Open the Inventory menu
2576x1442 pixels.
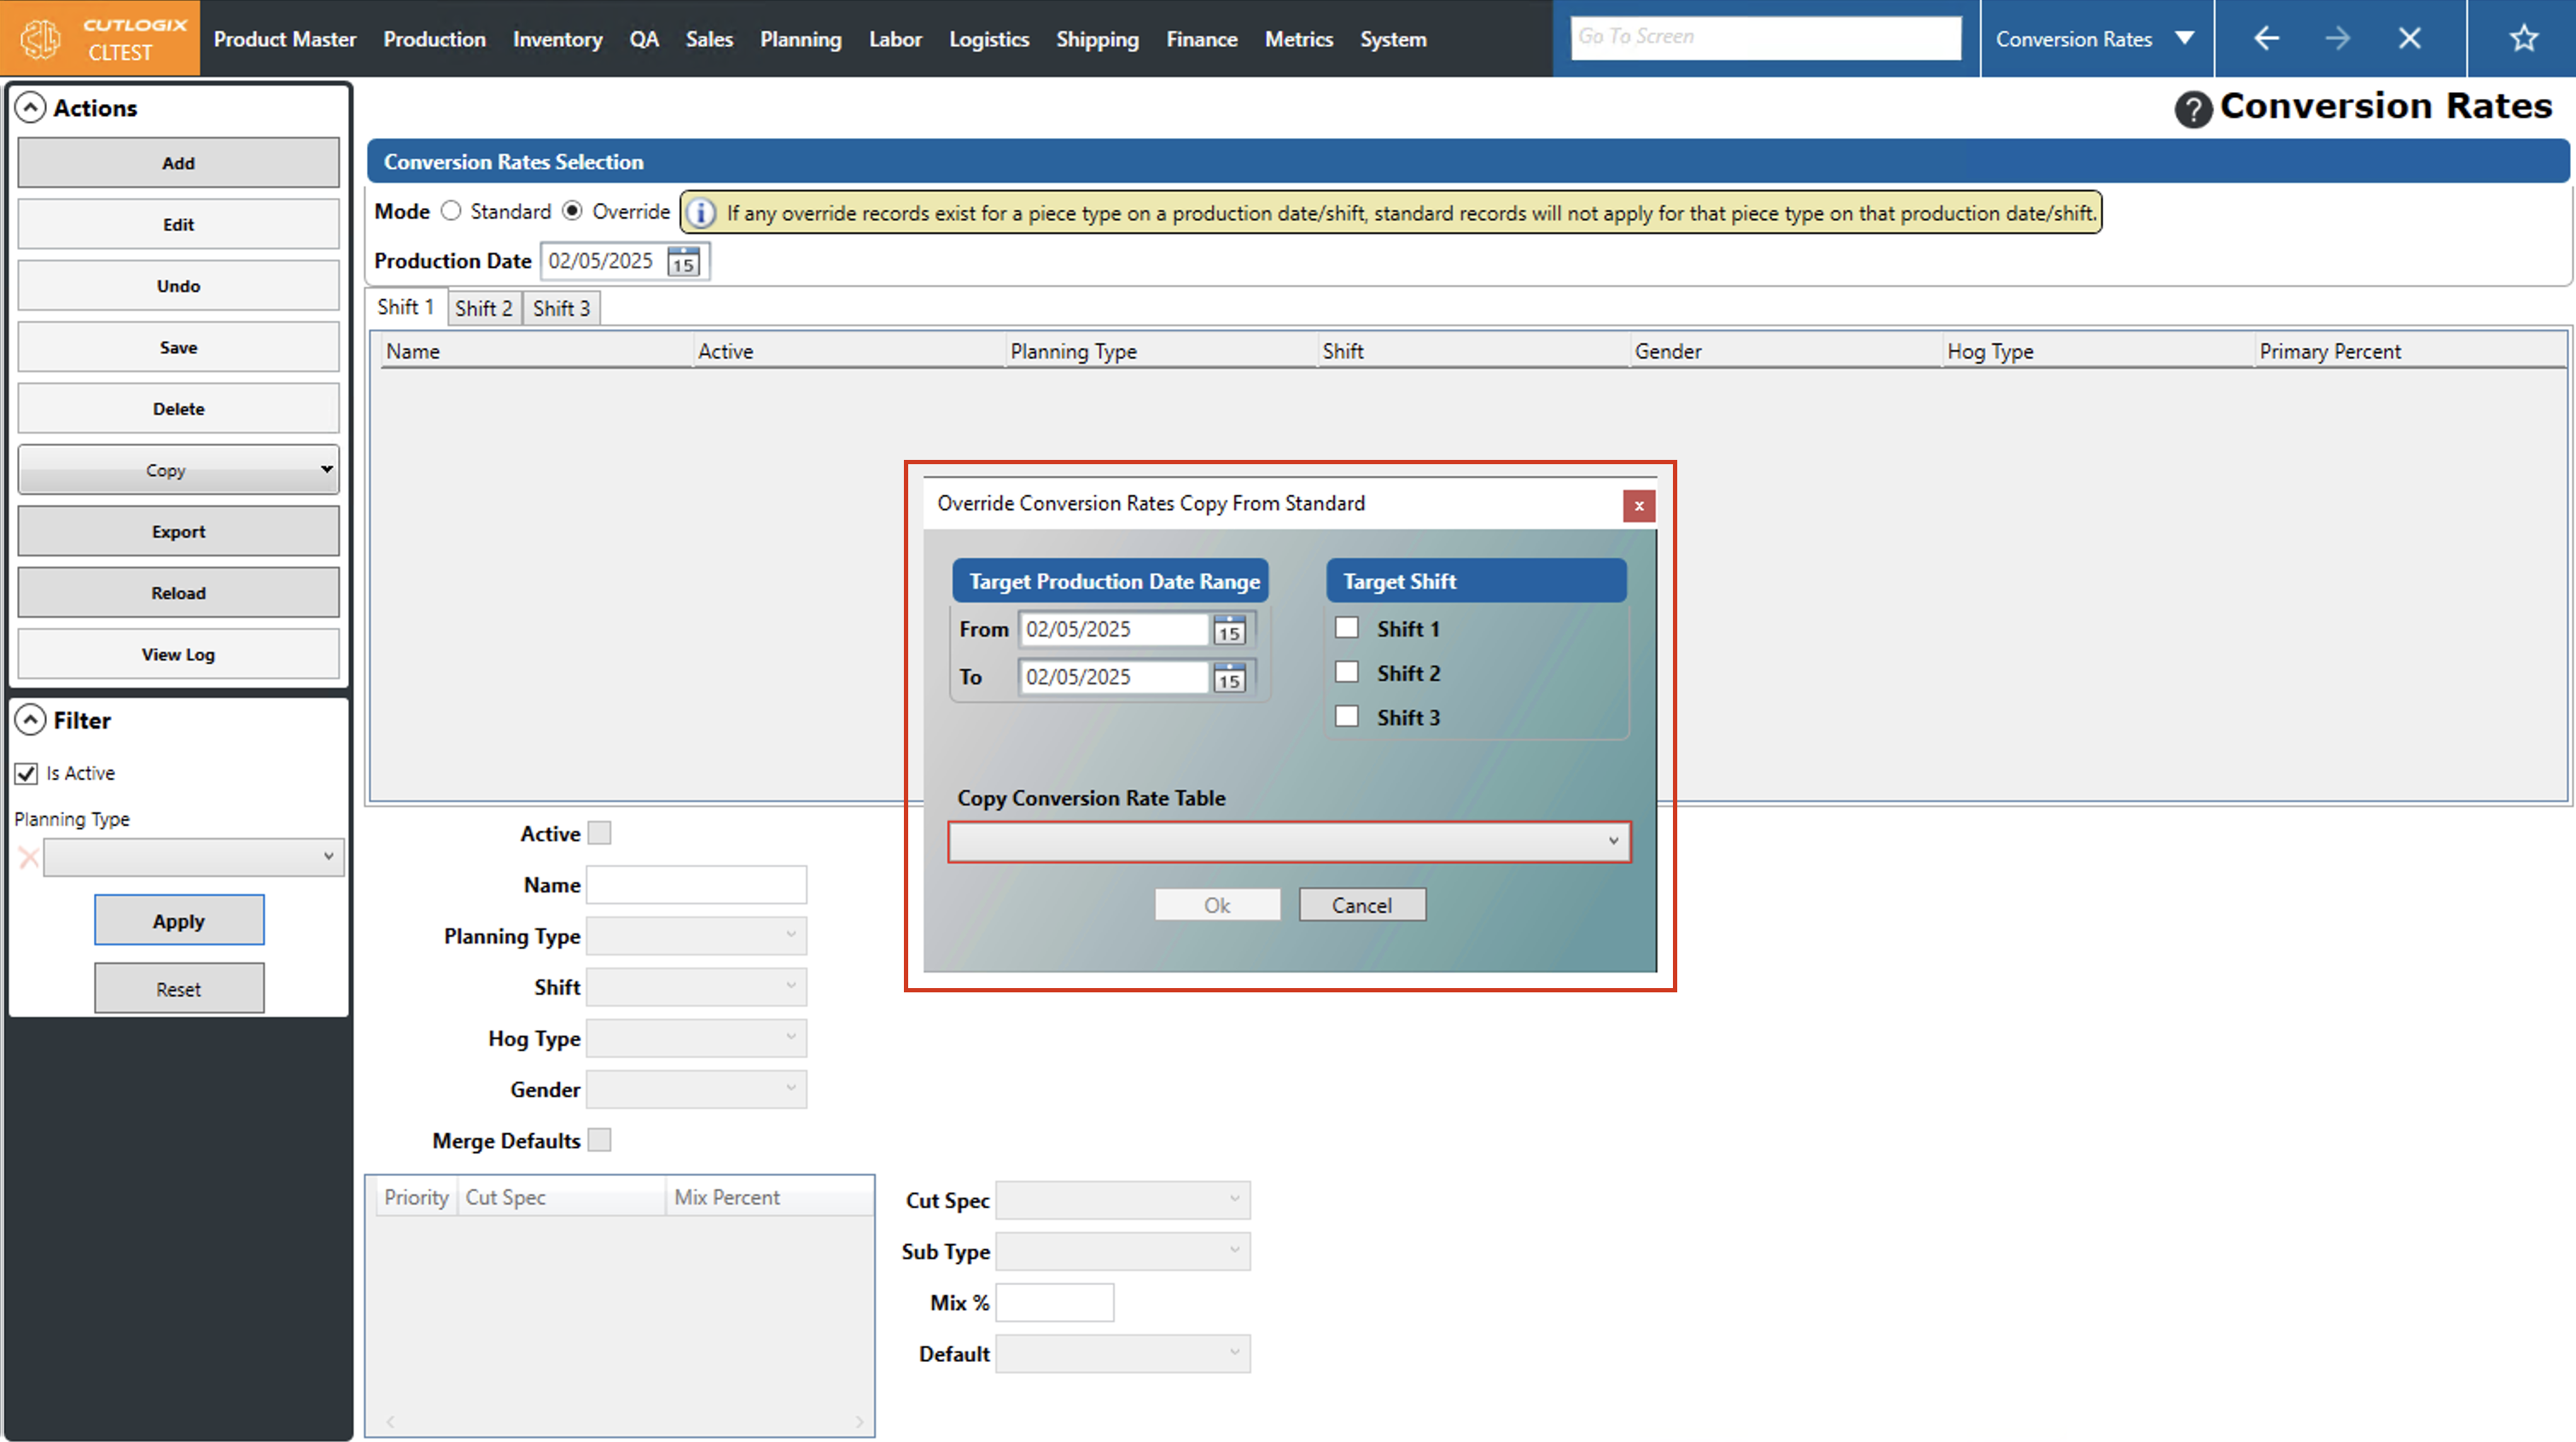pos(557,39)
